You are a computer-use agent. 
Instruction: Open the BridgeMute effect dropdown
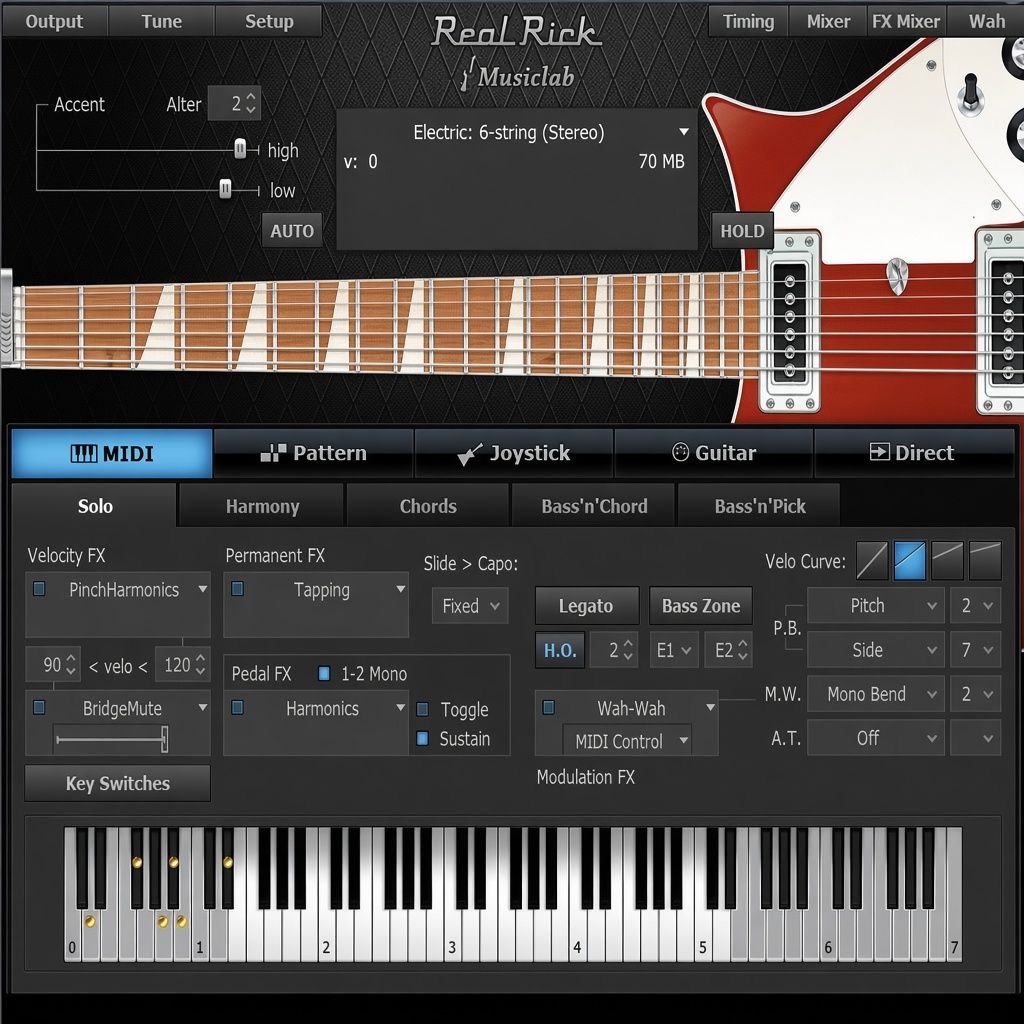pyautogui.click(x=203, y=707)
